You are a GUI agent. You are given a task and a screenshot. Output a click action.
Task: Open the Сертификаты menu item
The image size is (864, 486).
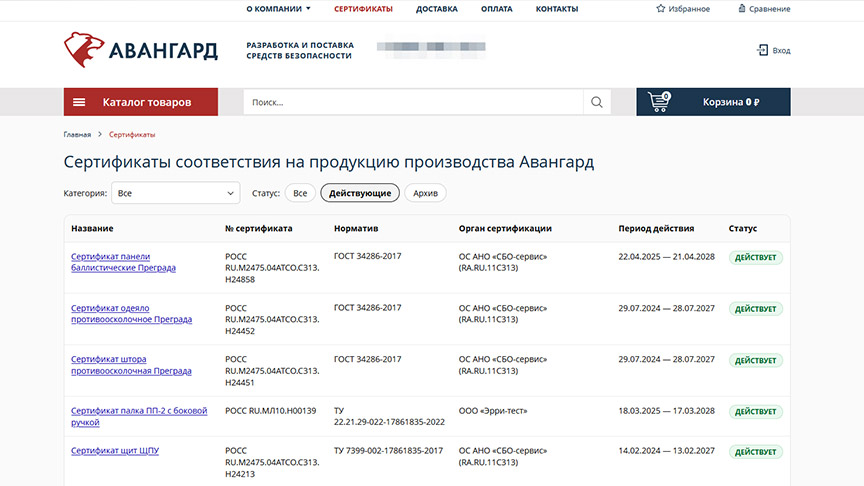363,9
